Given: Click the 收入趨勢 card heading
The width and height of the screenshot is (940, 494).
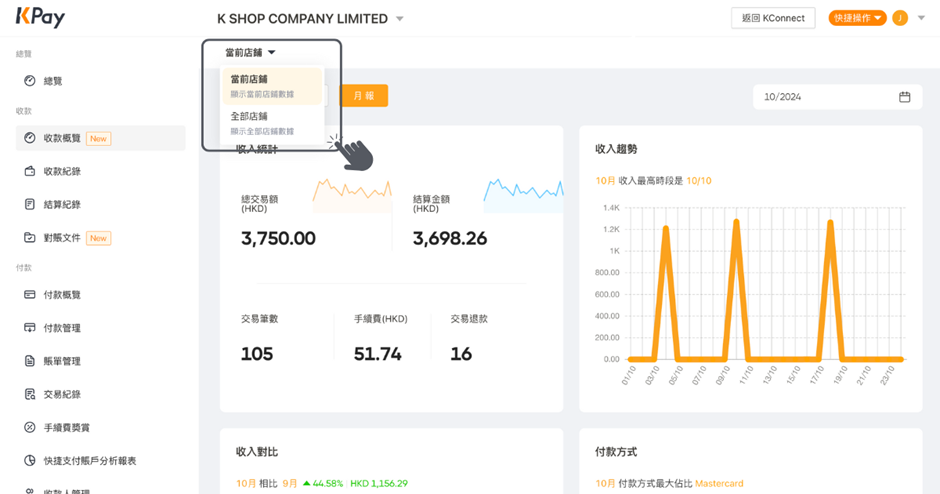Looking at the screenshot, I should pos(616,149).
